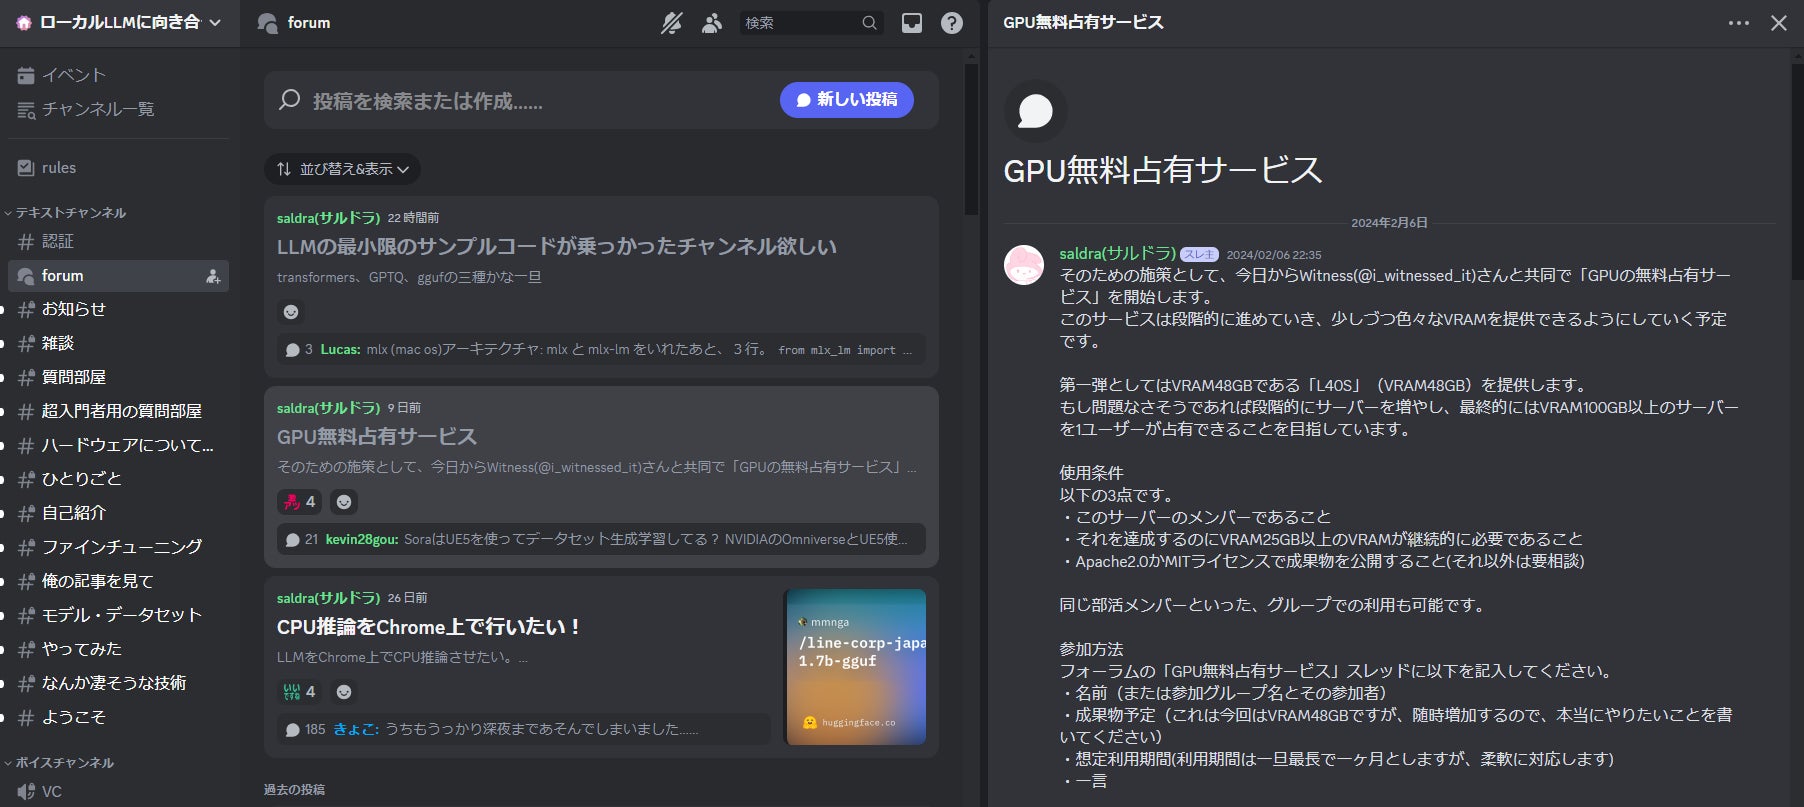Viewport: 1804px width, 807px height.
Task: Click the 過去の投稿 label
Action: coord(294,790)
